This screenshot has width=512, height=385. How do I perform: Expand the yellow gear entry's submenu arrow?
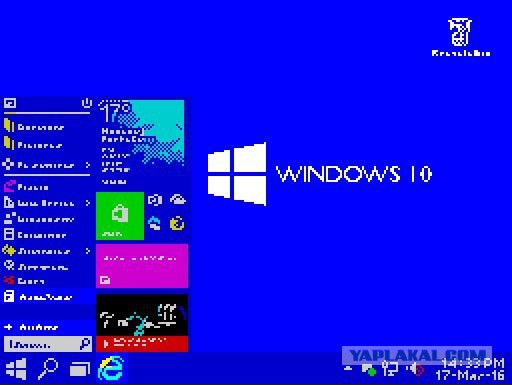coord(88,251)
